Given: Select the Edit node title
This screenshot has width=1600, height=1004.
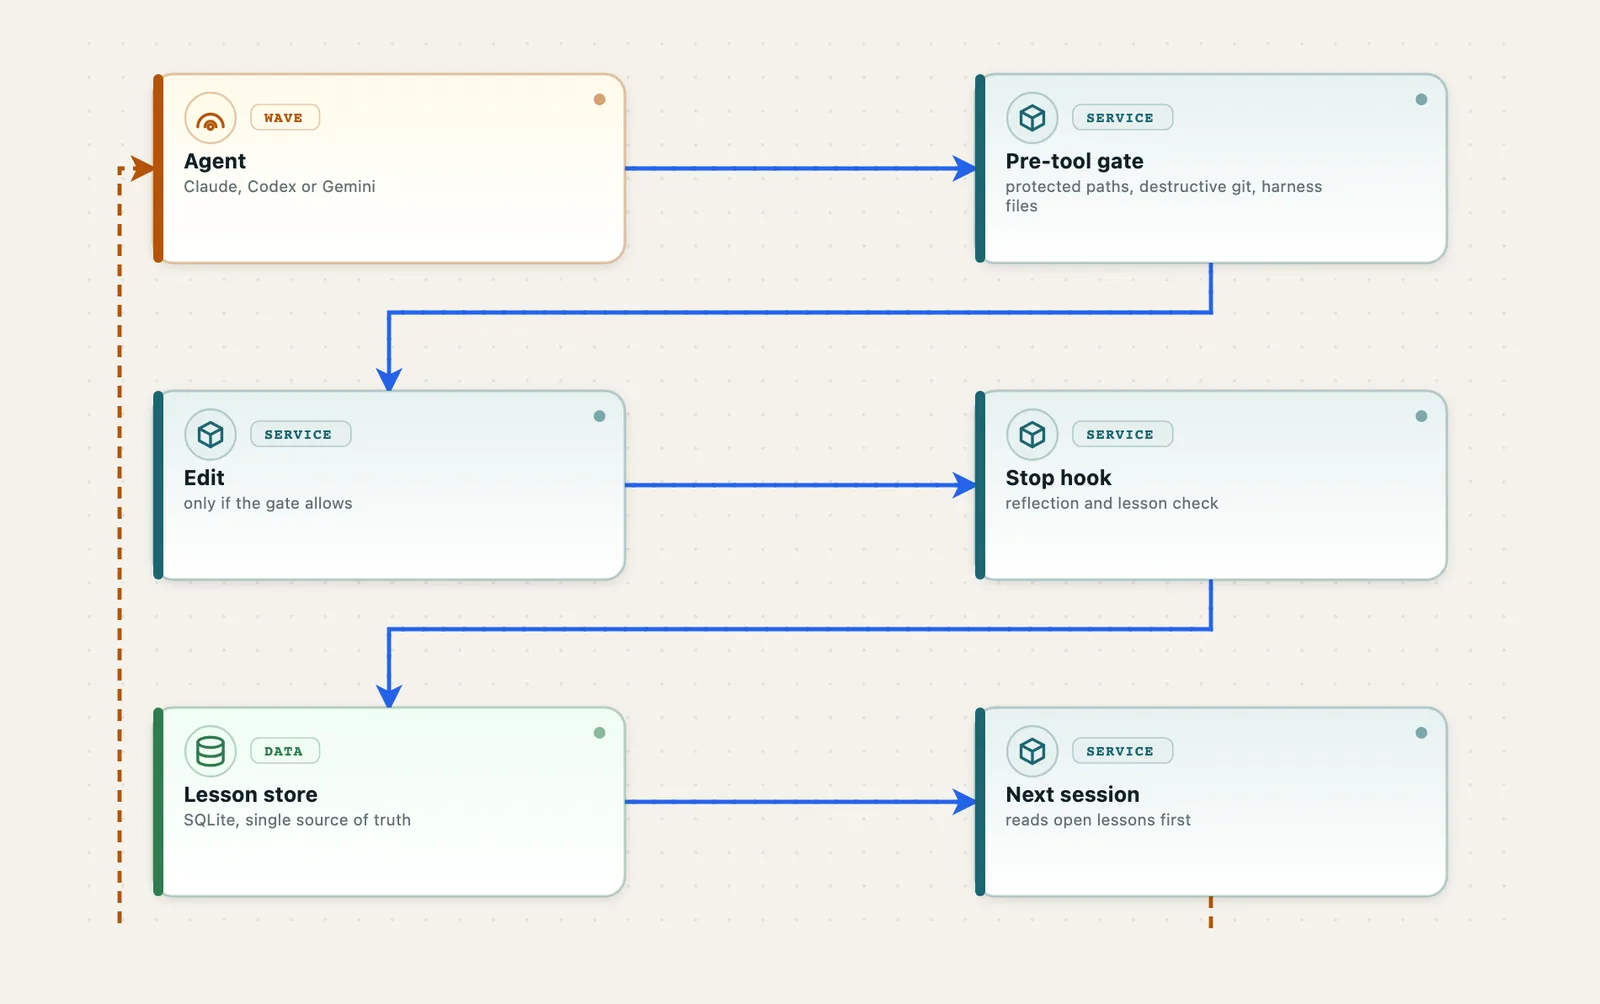Looking at the screenshot, I should pos(204,478).
